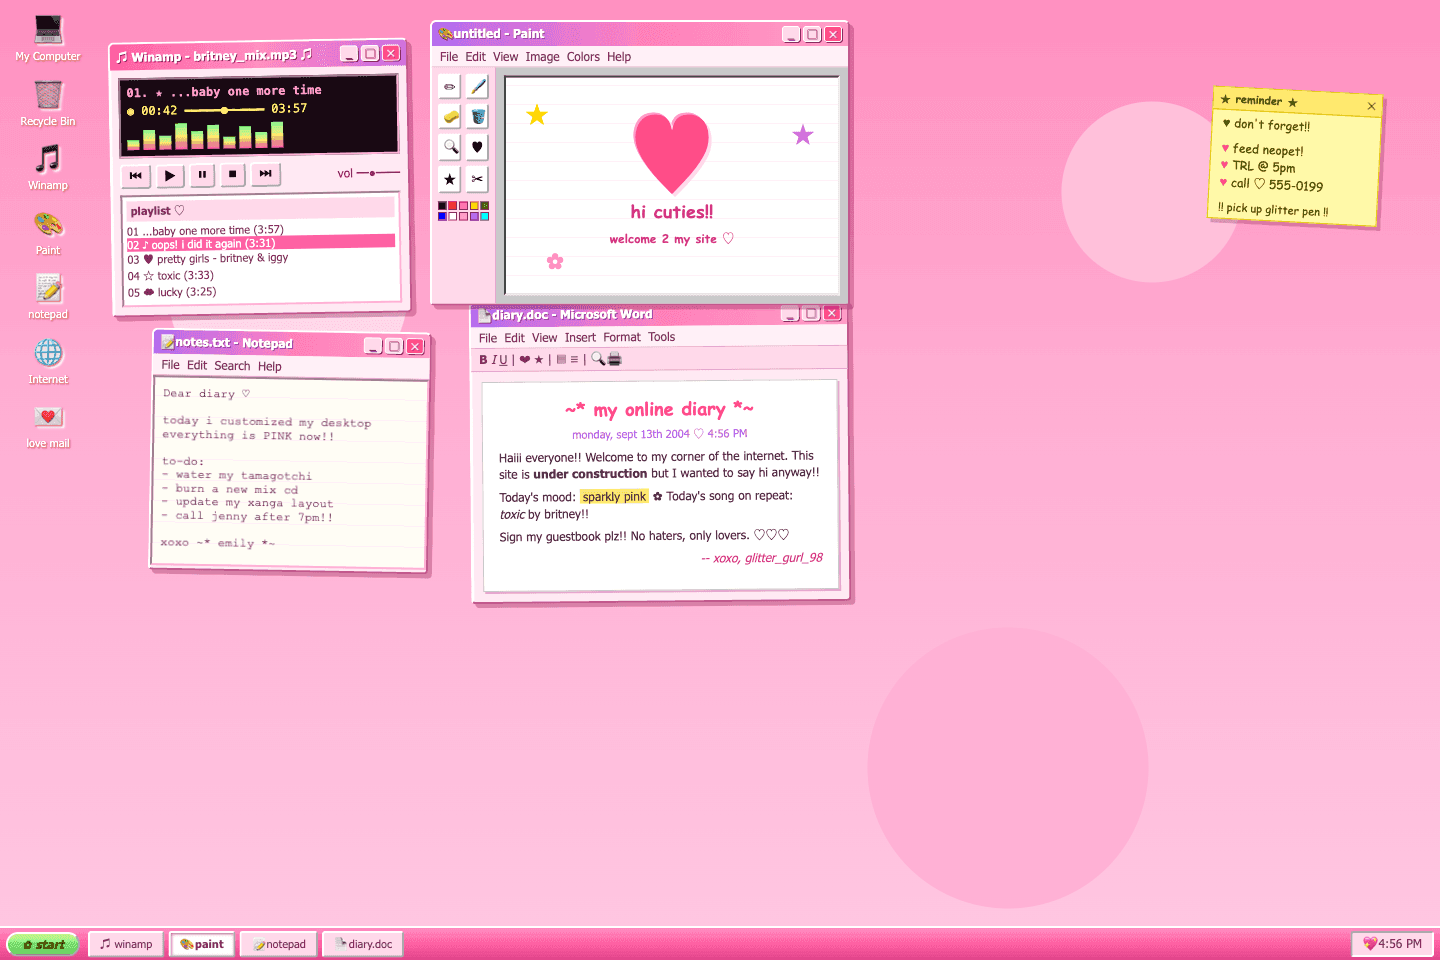Open My Computer desktop icon
The height and width of the screenshot is (960, 1440).
tap(48, 38)
